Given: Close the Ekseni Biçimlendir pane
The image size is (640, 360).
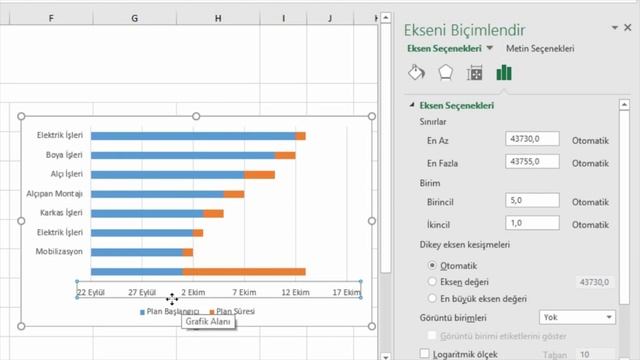Looking at the screenshot, I should 628,27.
